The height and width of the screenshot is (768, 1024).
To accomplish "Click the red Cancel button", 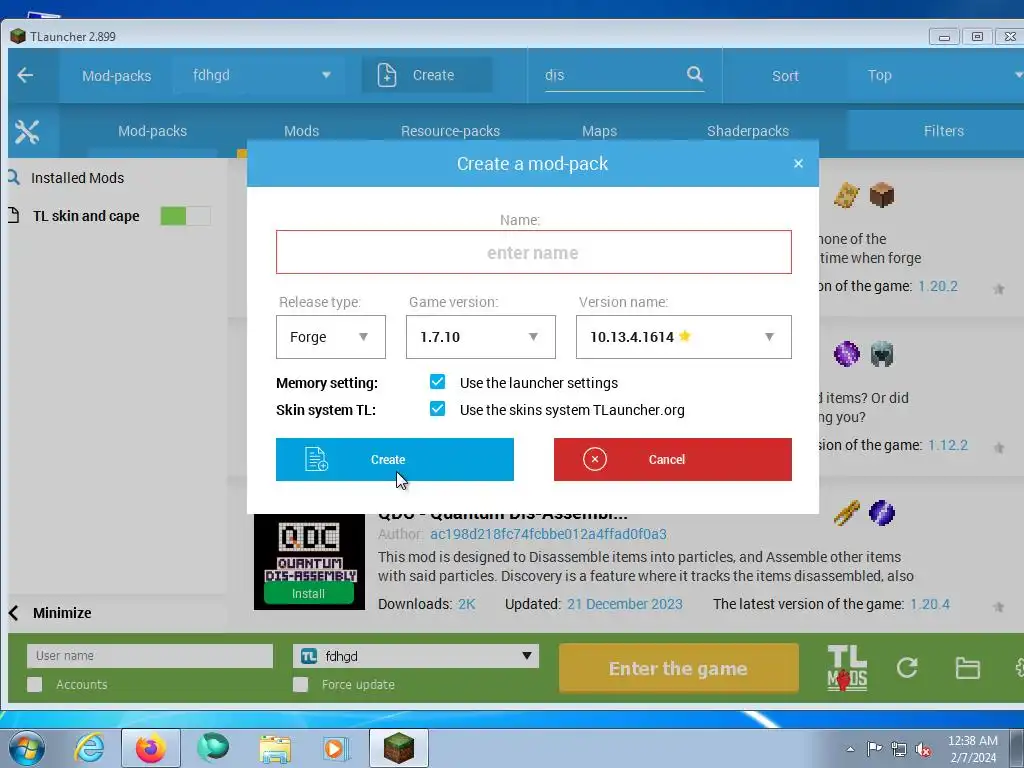I will pyautogui.click(x=673, y=459).
